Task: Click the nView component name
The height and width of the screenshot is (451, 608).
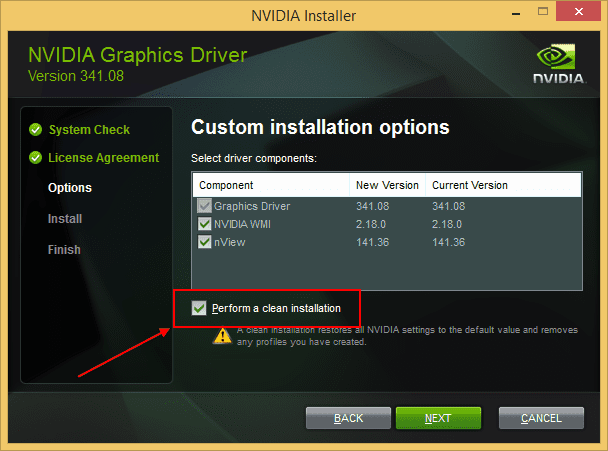Action: [230, 242]
